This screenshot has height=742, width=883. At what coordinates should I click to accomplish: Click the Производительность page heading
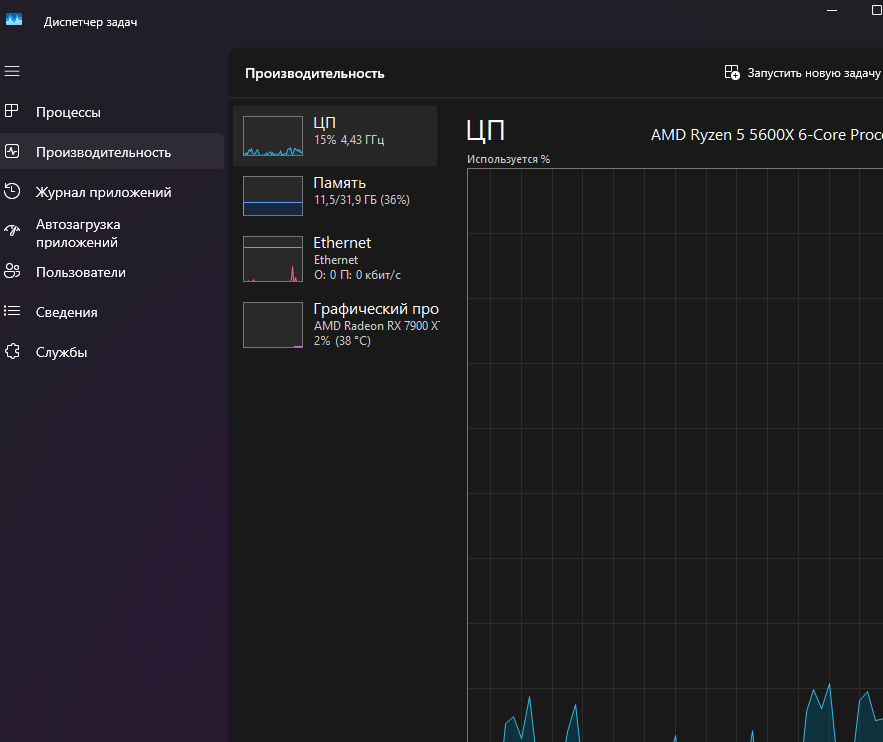(314, 73)
